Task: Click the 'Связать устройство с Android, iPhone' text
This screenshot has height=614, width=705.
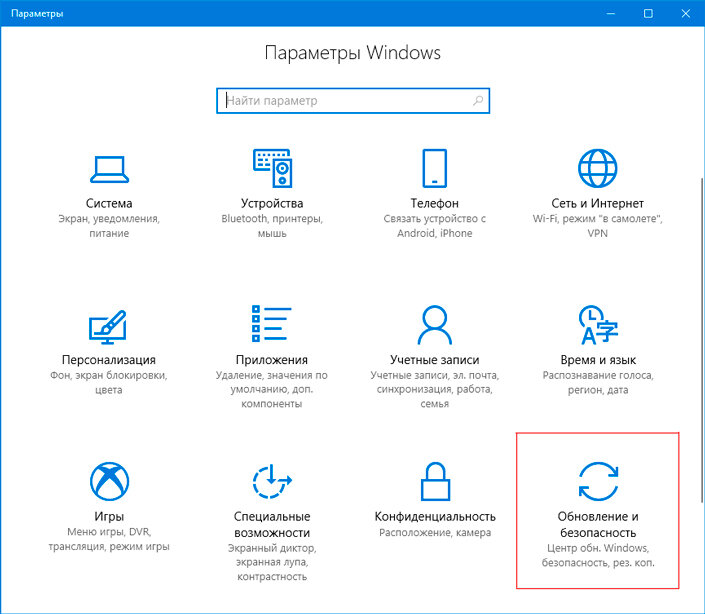Action: tap(435, 226)
